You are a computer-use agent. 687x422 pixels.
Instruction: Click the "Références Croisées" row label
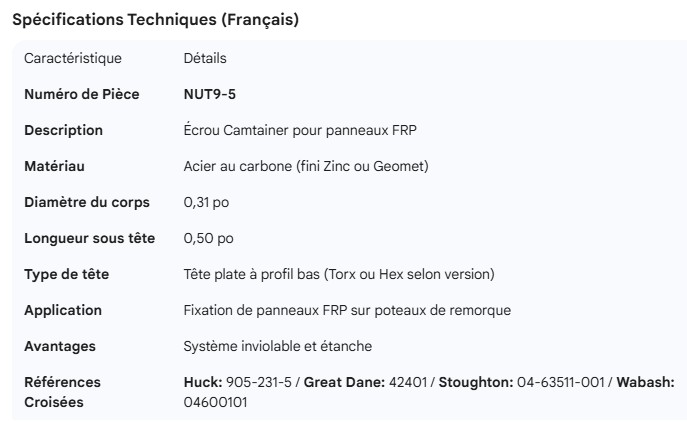(x=62, y=392)
